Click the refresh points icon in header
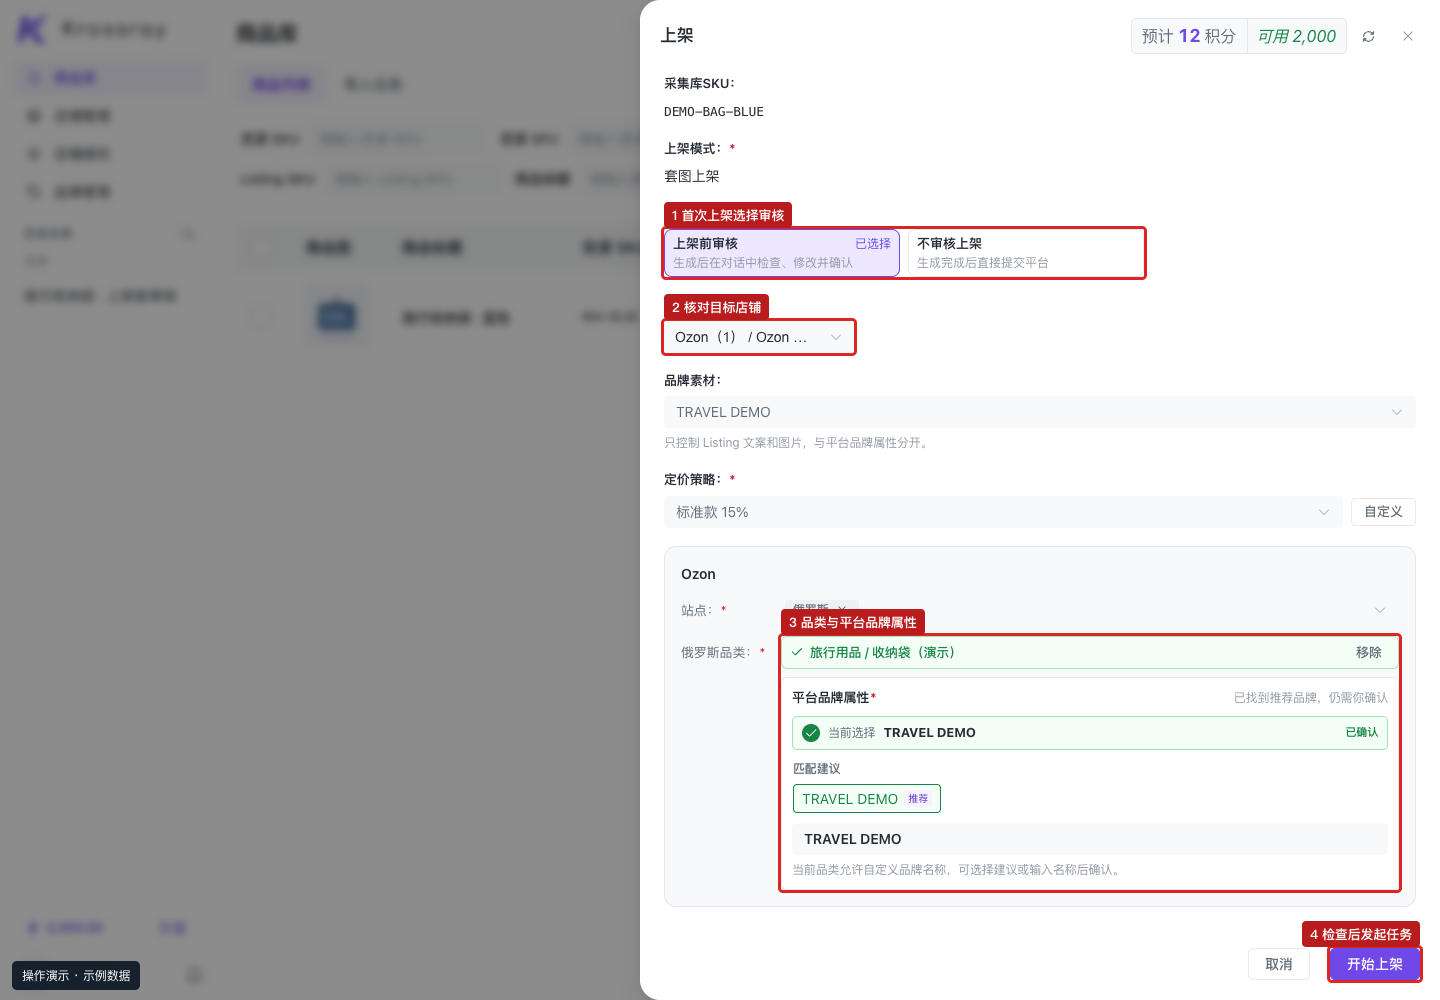The width and height of the screenshot is (1440, 1000). pyautogui.click(x=1368, y=36)
